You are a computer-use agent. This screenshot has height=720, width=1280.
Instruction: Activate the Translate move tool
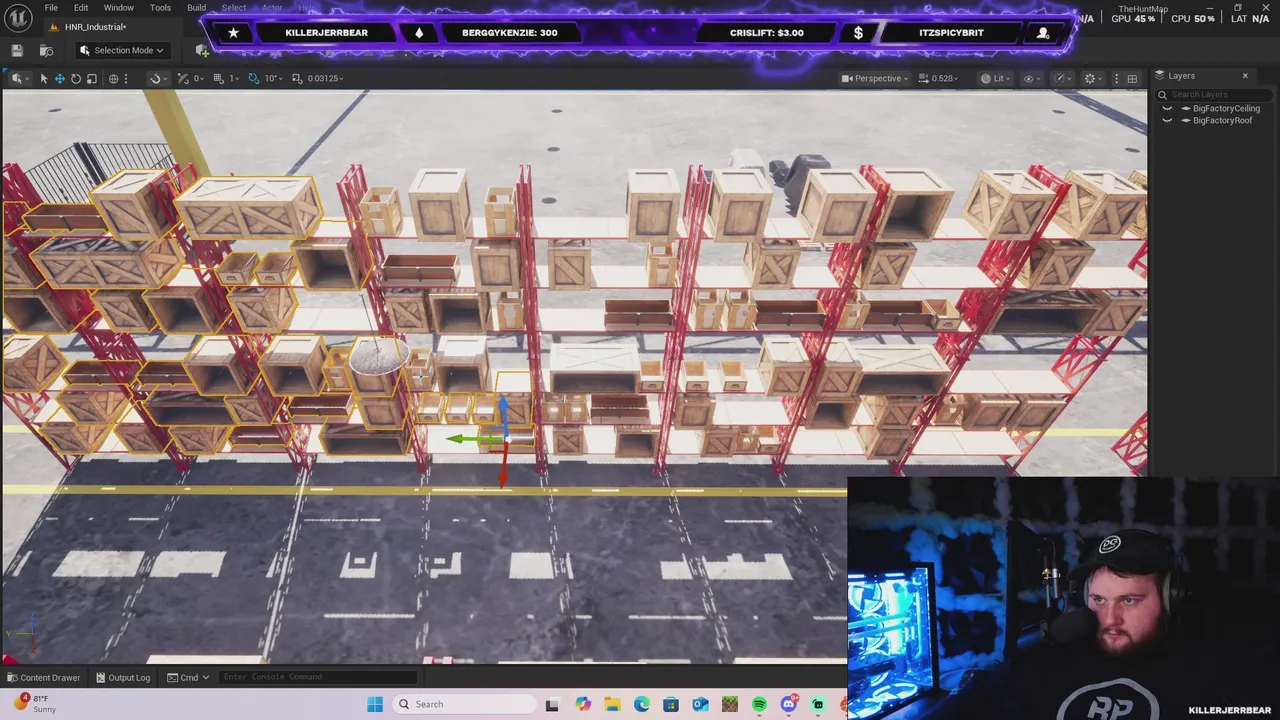click(59, 78)
